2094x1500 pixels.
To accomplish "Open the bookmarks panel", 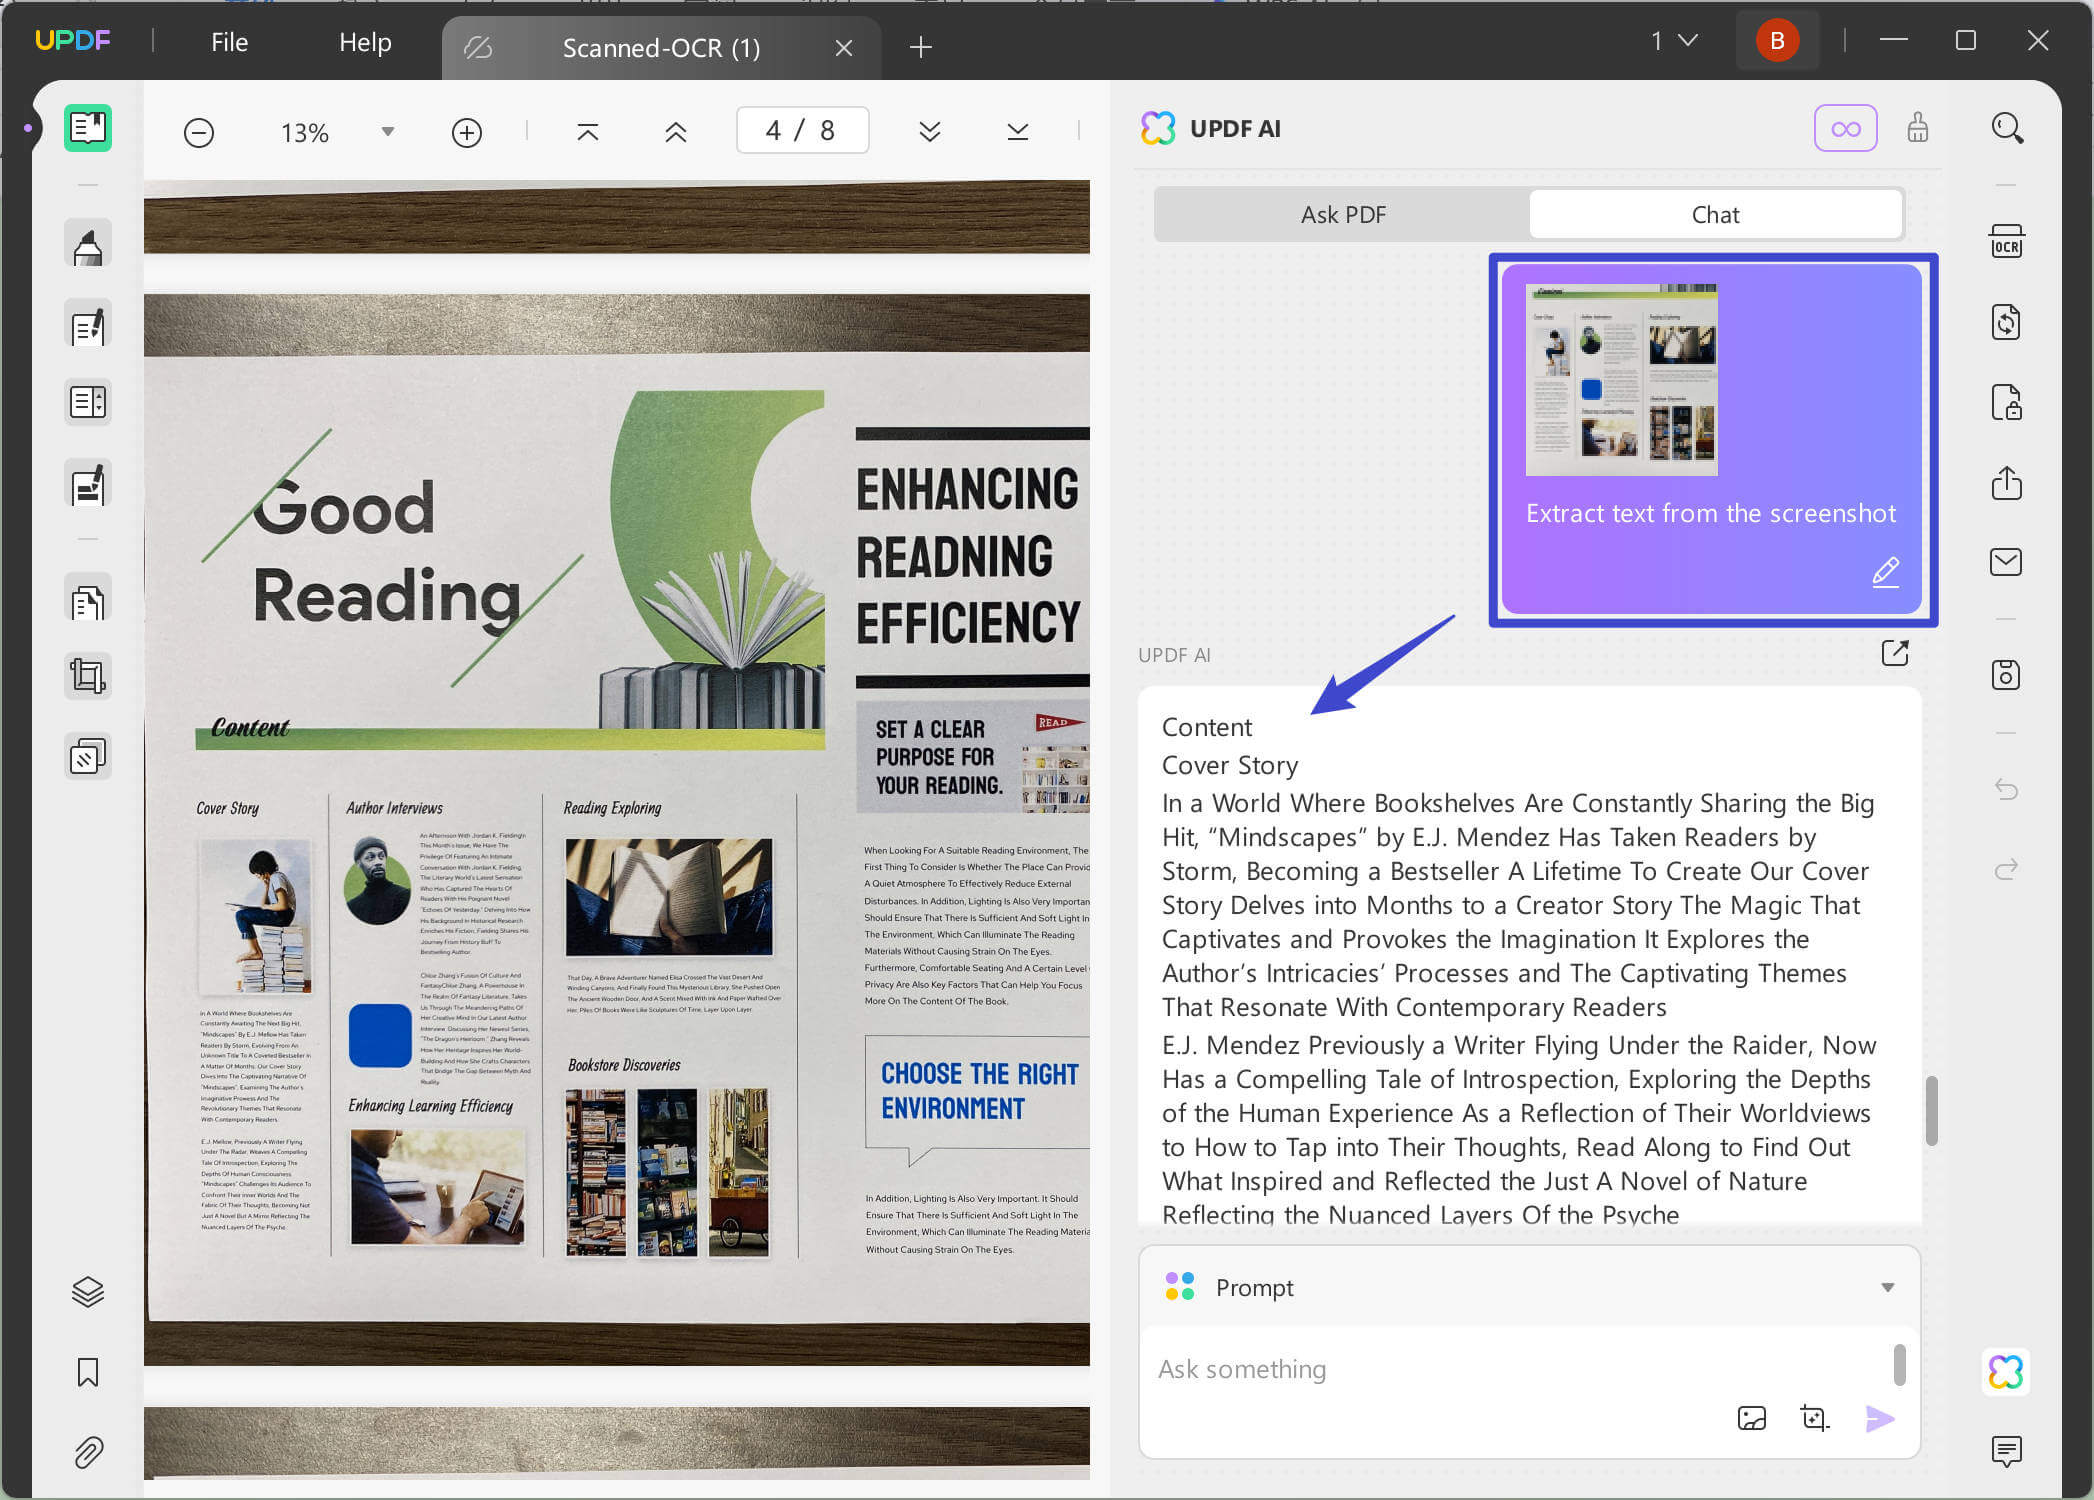I will point(88,1373).
